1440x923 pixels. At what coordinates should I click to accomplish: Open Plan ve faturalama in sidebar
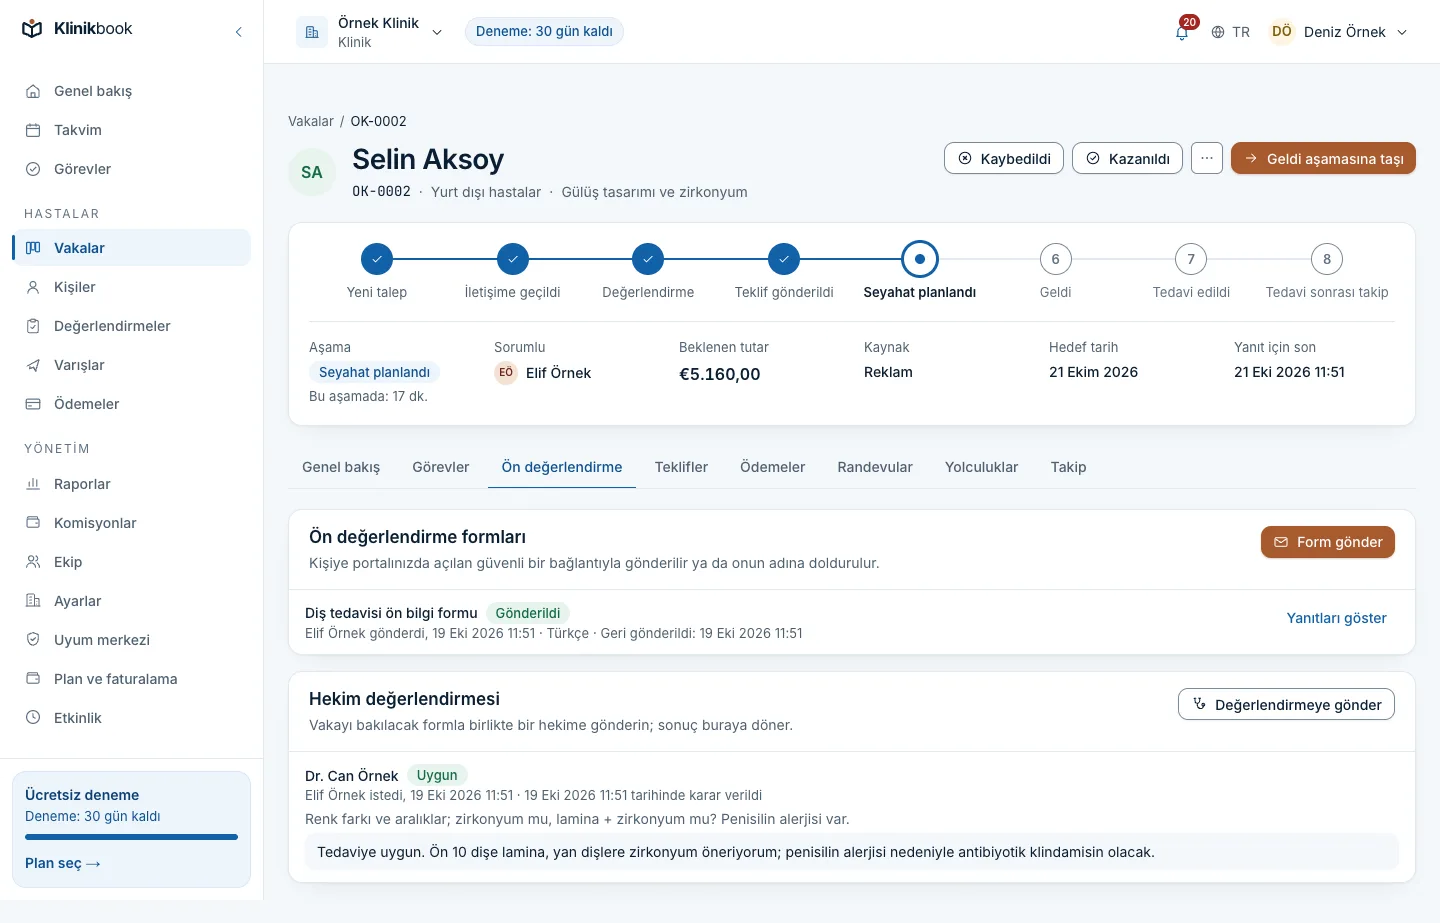click(x=131, y=679)
